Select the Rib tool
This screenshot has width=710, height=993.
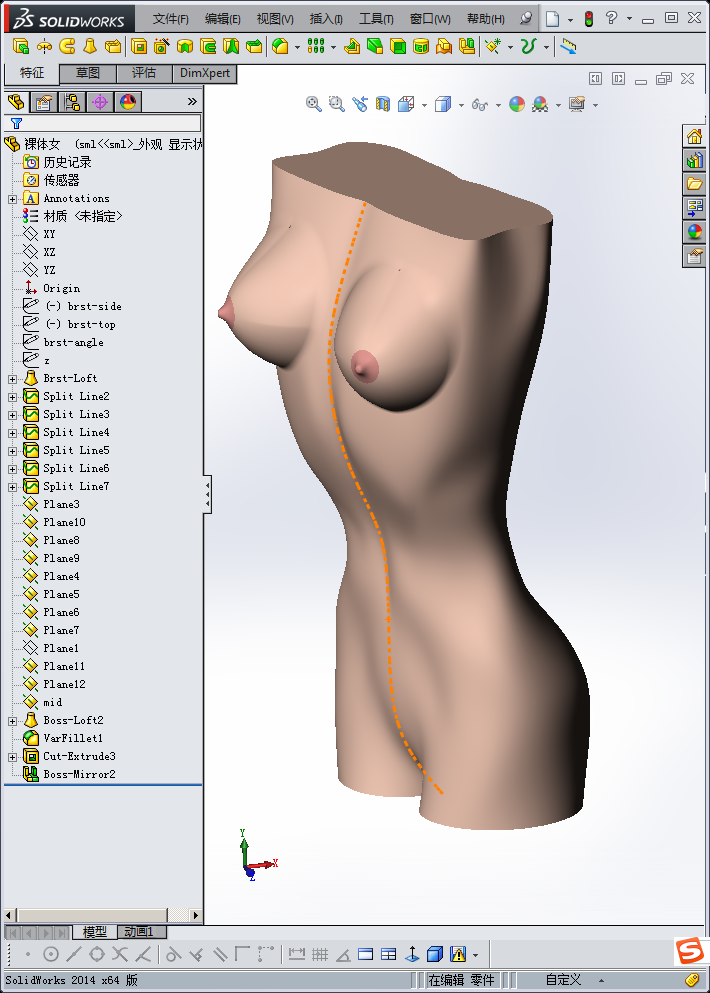[352, 46]
